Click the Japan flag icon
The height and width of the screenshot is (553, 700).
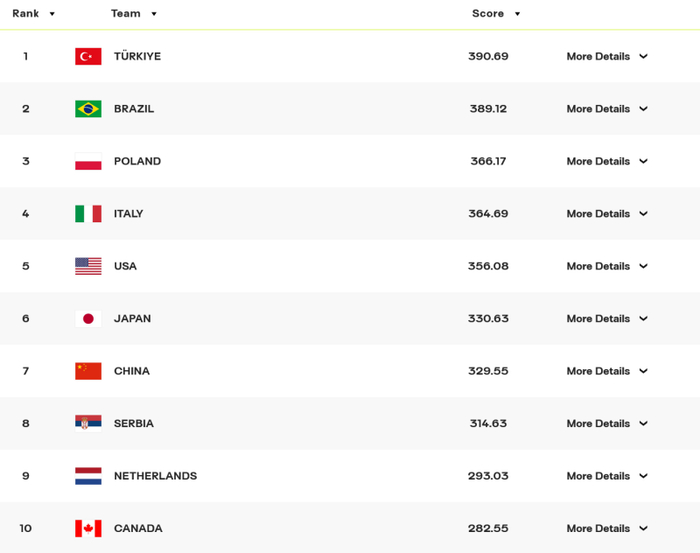click(88, 319)
